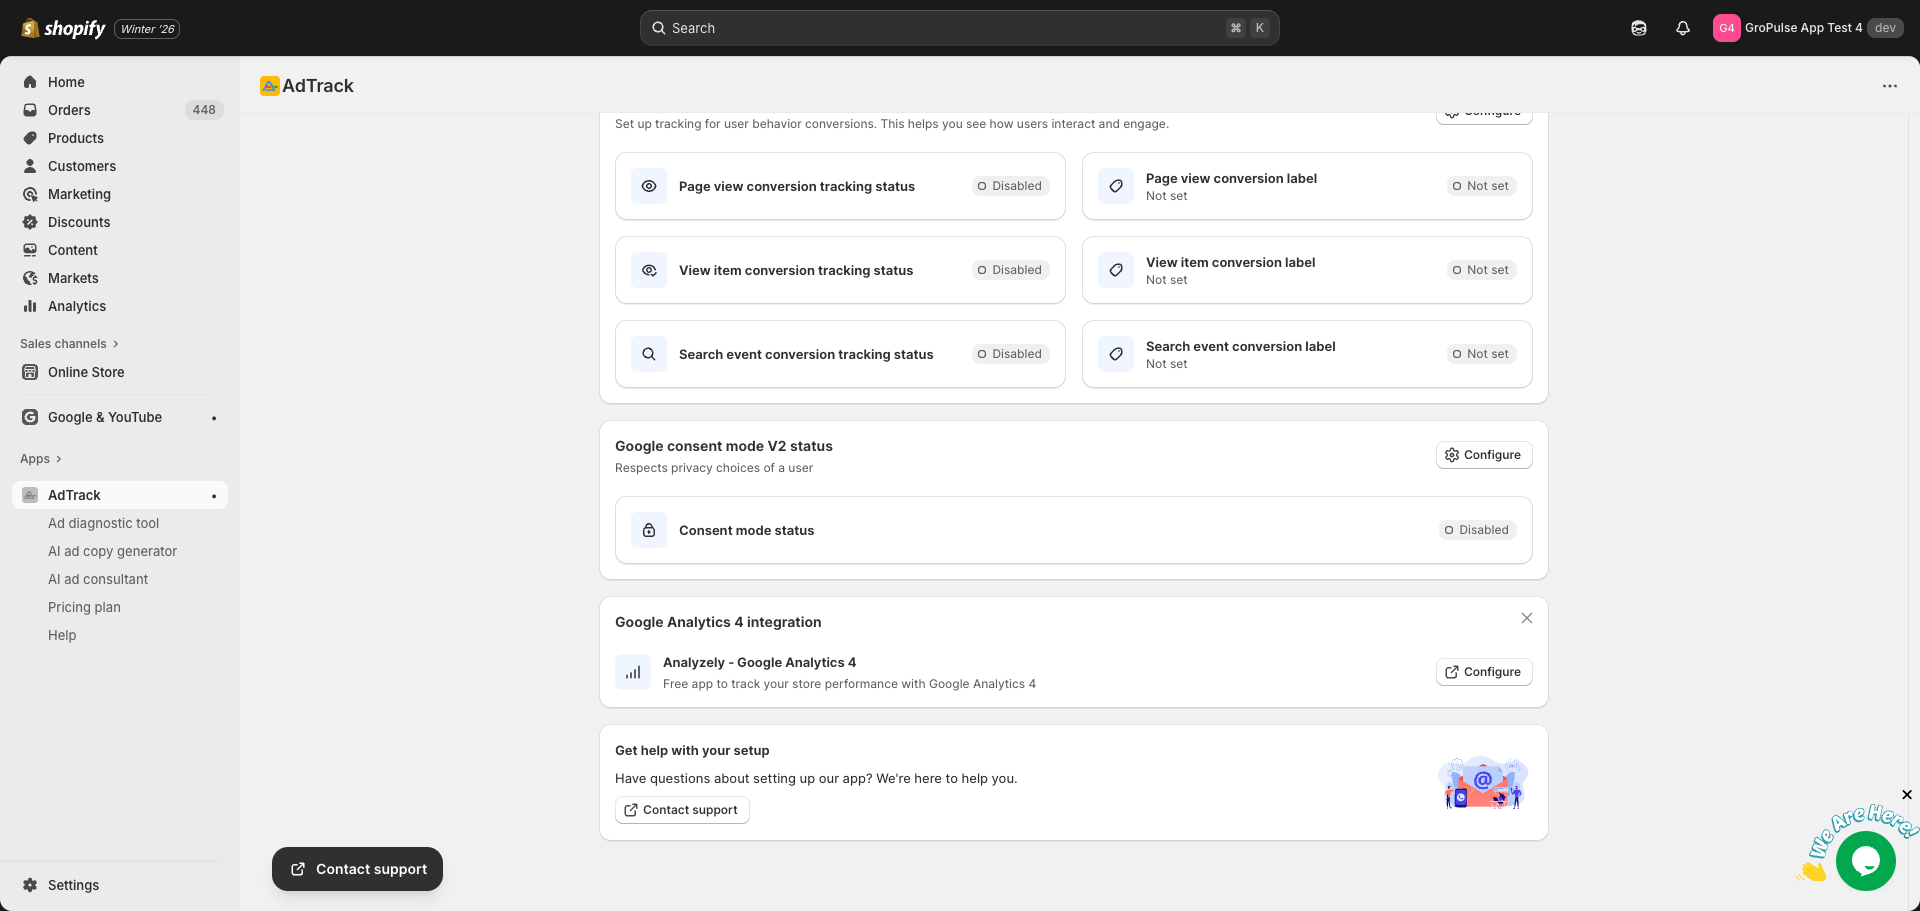The height and width of the screenshot is (911, 1920).
Task: Select the Analytics sidebar icon
Action: point(31,306)
